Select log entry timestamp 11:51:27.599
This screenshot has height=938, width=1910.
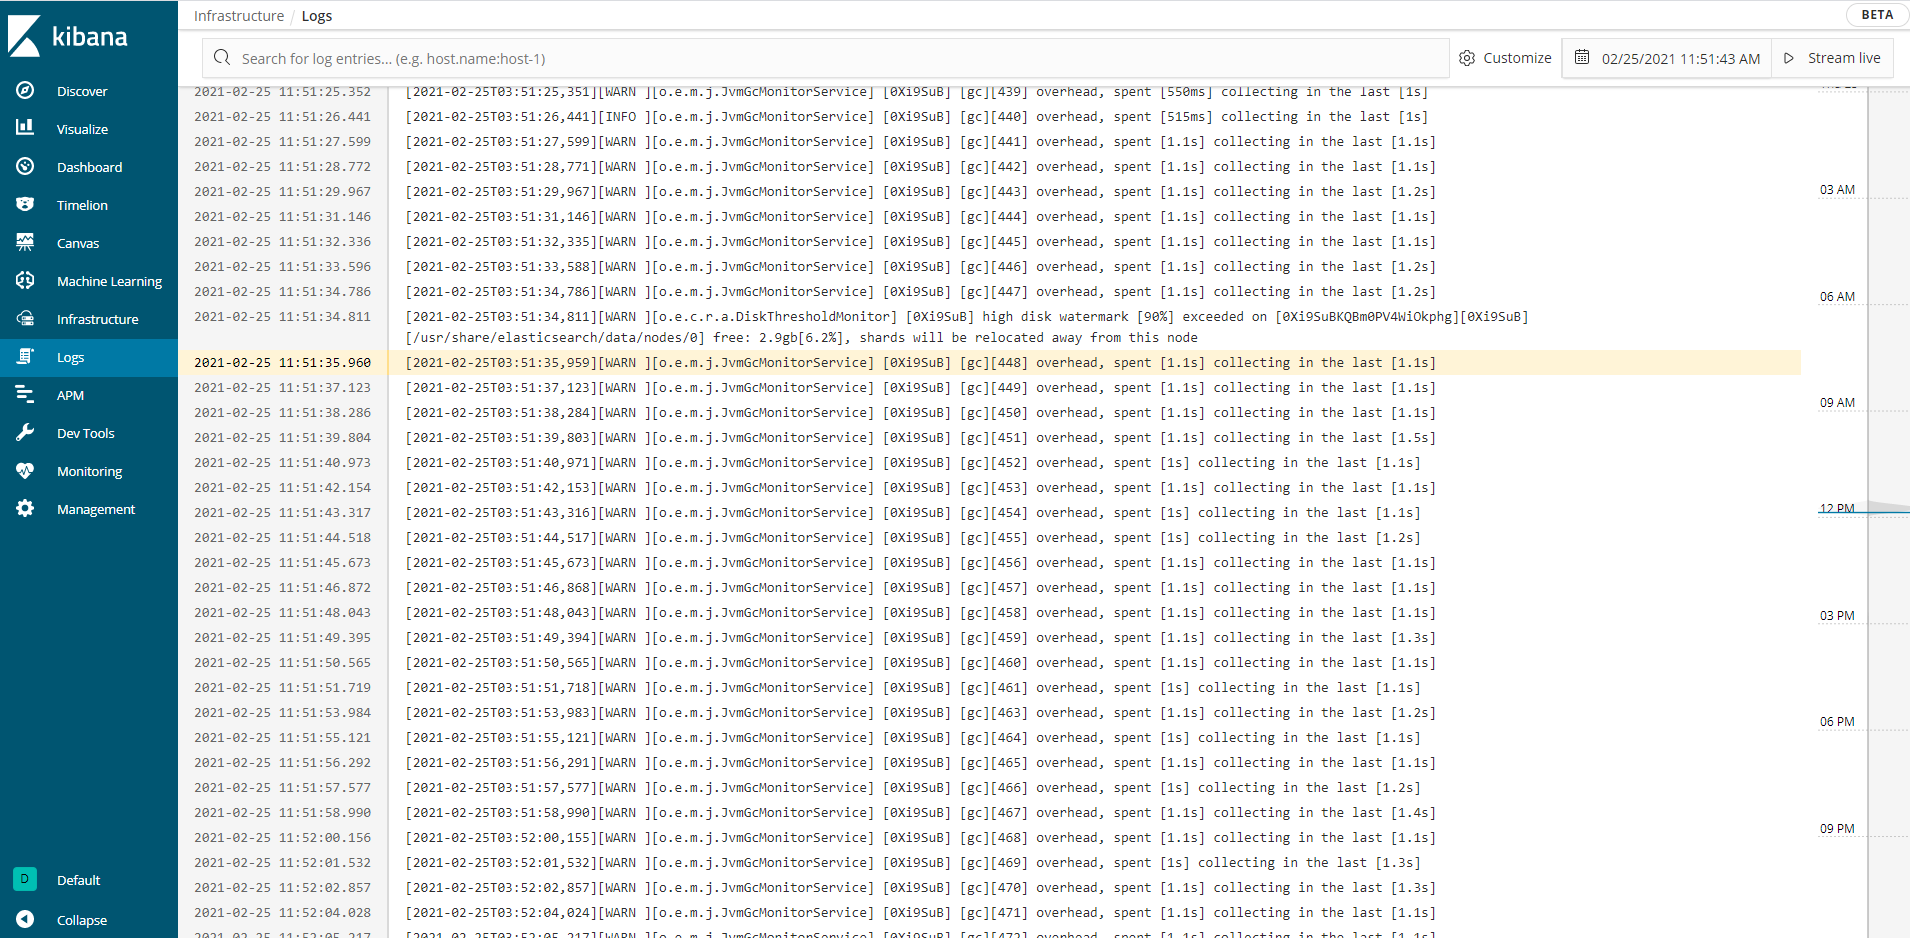pyautogui.click(x=282, y=142)
